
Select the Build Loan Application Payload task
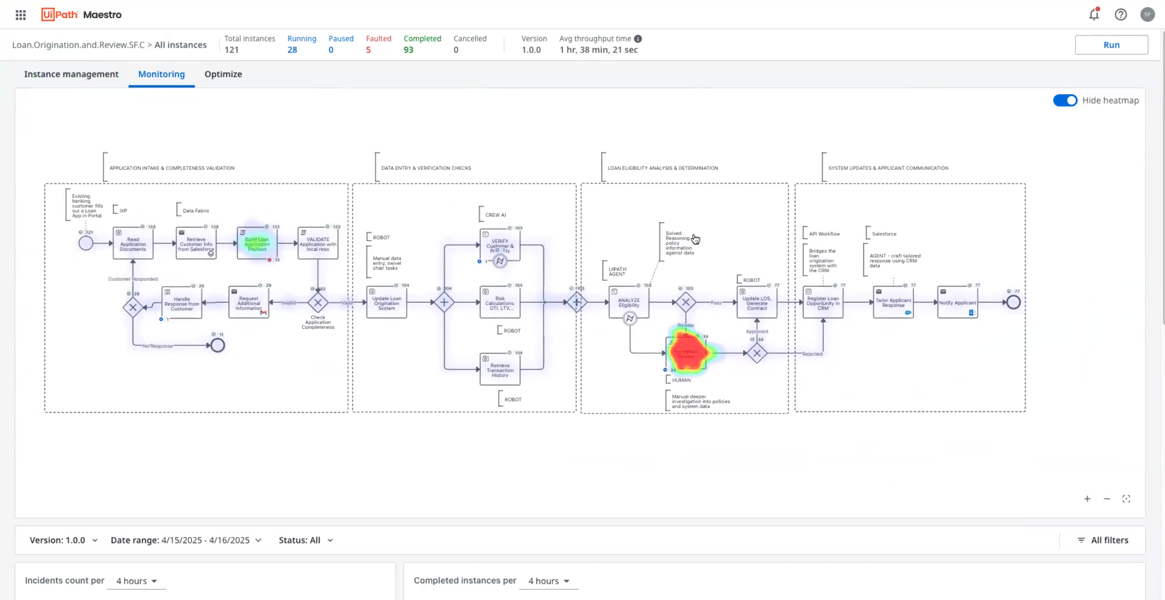pos(256,243)
